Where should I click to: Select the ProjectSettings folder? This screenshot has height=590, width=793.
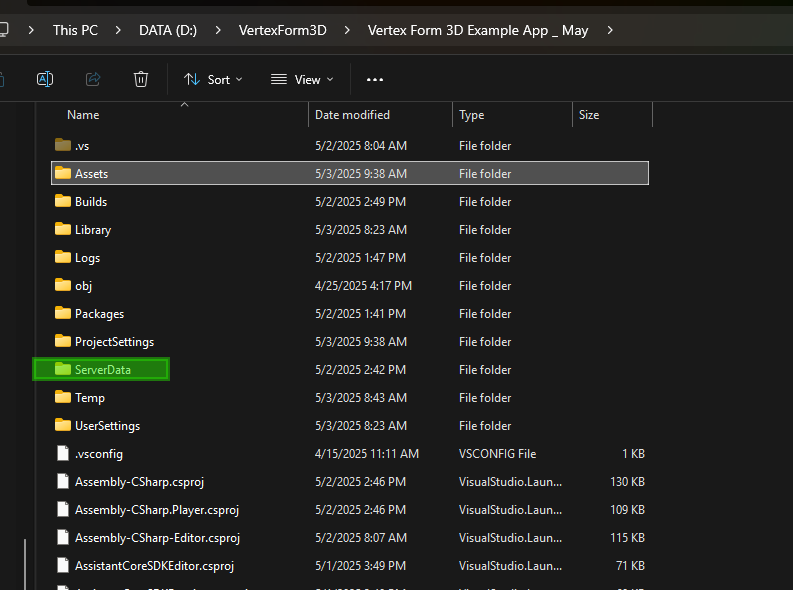tap(114, 341)
